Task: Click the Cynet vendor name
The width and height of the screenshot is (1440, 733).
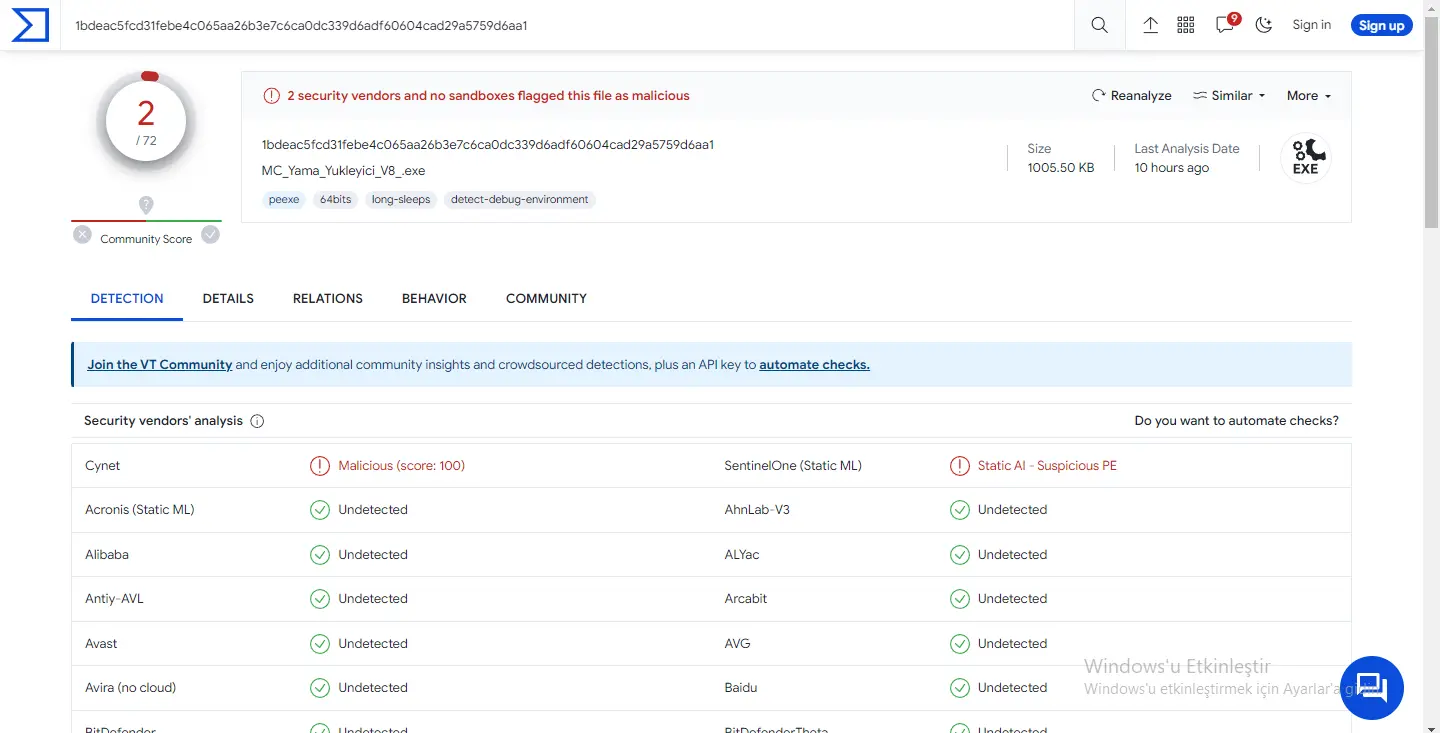Action: (103, 466)
